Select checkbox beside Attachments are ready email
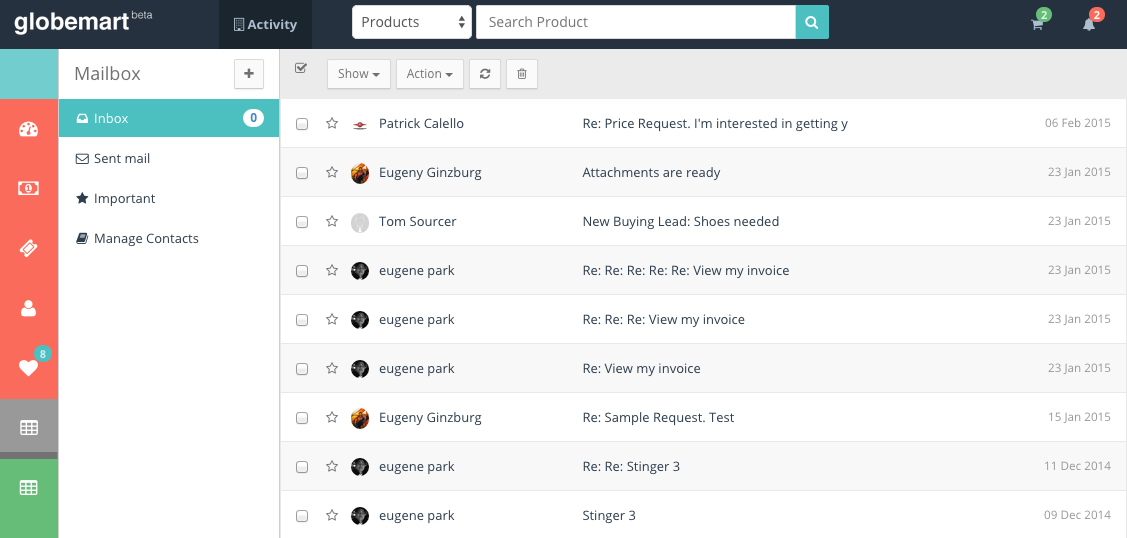Screen dimensions: 1127x538 point(302,173)
